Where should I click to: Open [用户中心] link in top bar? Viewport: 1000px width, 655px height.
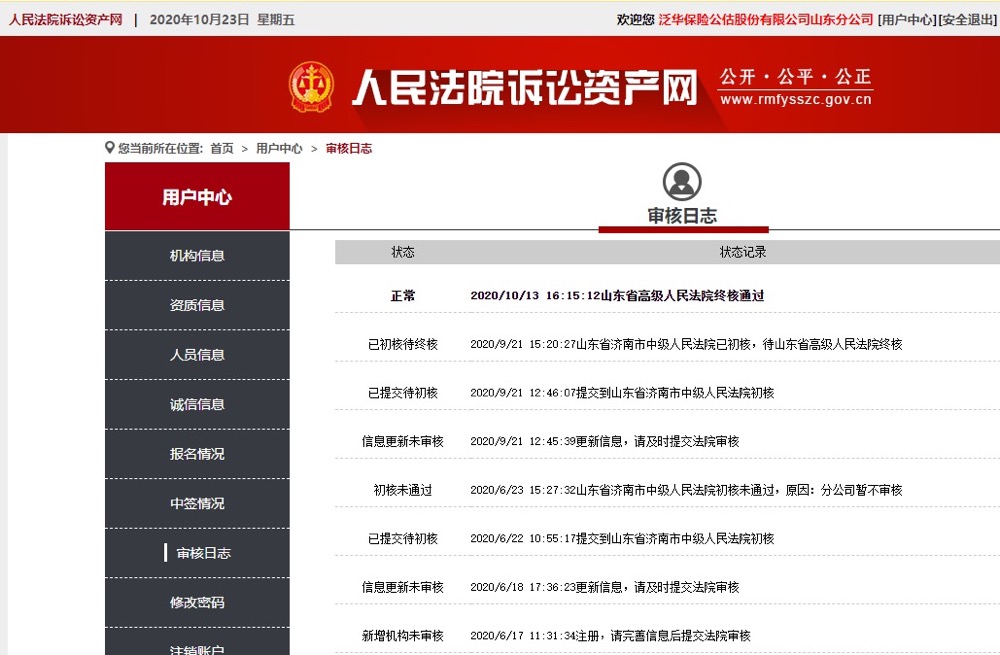[x=907, y=20]
